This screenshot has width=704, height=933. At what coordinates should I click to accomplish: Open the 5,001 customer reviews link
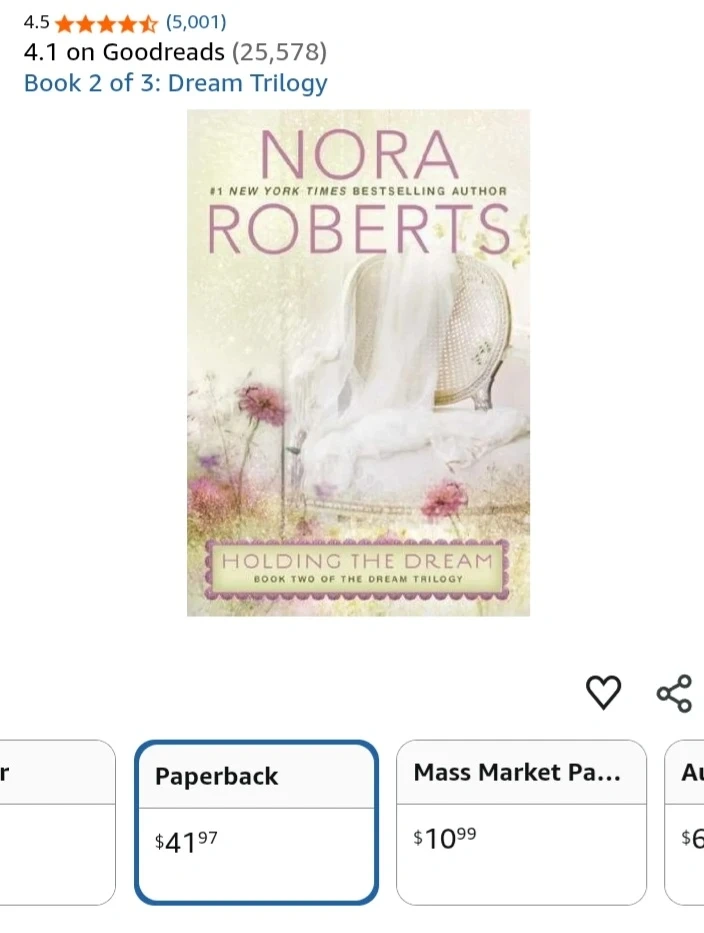point(196,23)
